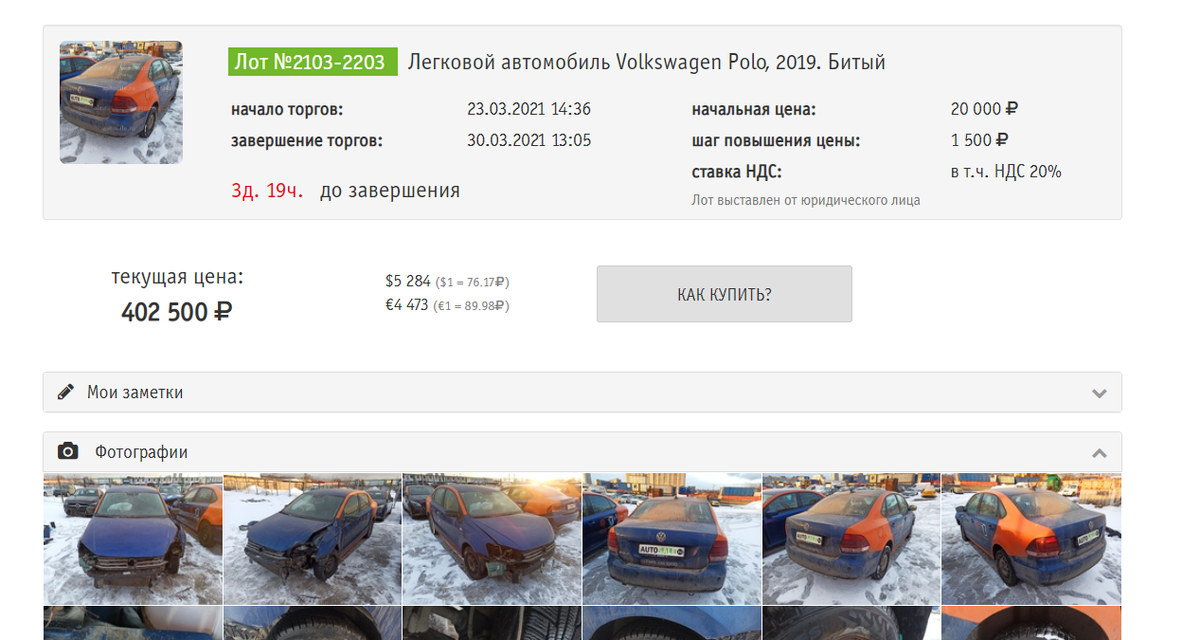This screenshot has height=640, width=1200.
Task: Open the second photo with damaged front wheel
Action: (312, 539)
